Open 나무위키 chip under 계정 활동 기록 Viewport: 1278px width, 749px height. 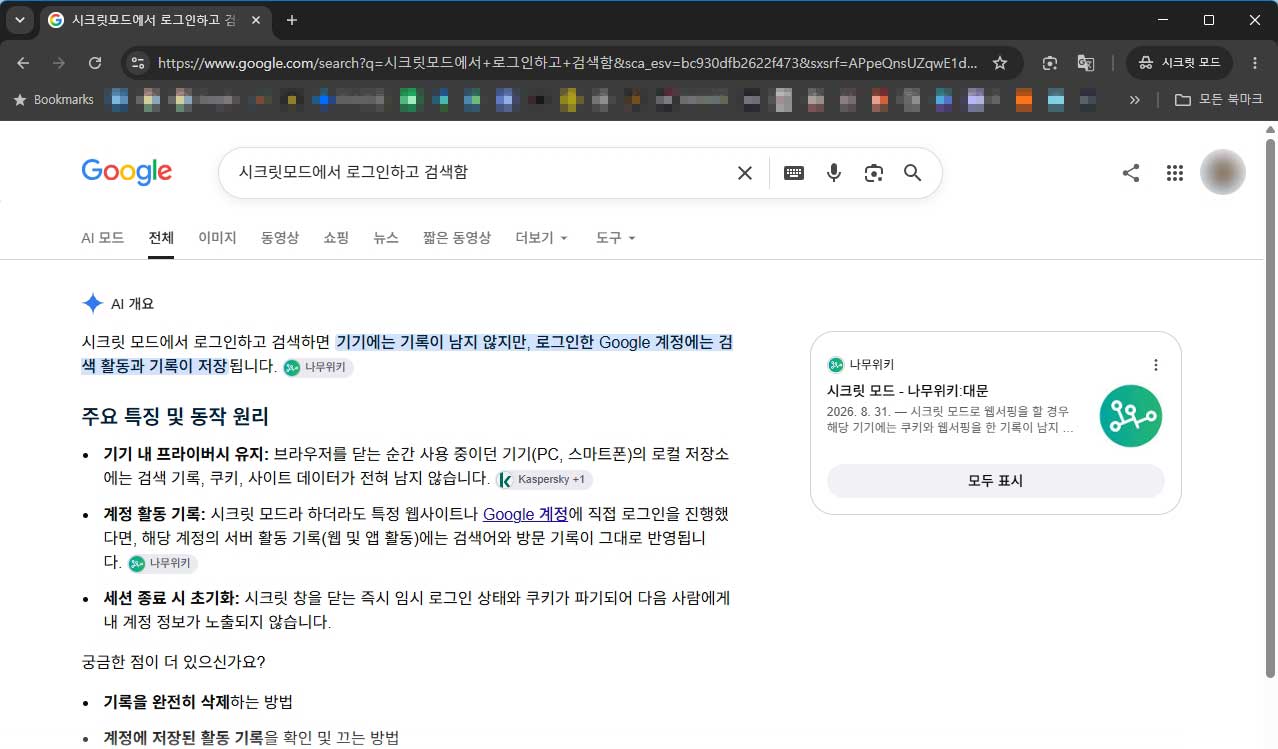(164, 563)
